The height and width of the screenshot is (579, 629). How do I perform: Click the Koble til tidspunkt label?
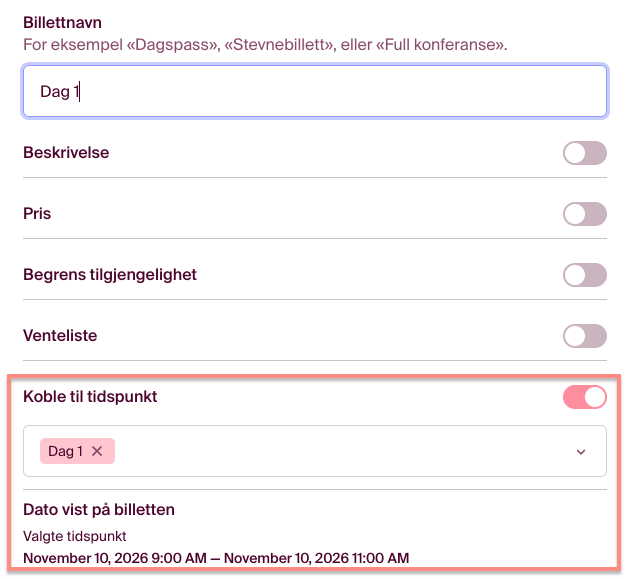pyautogui.click(x=90, y=397)
